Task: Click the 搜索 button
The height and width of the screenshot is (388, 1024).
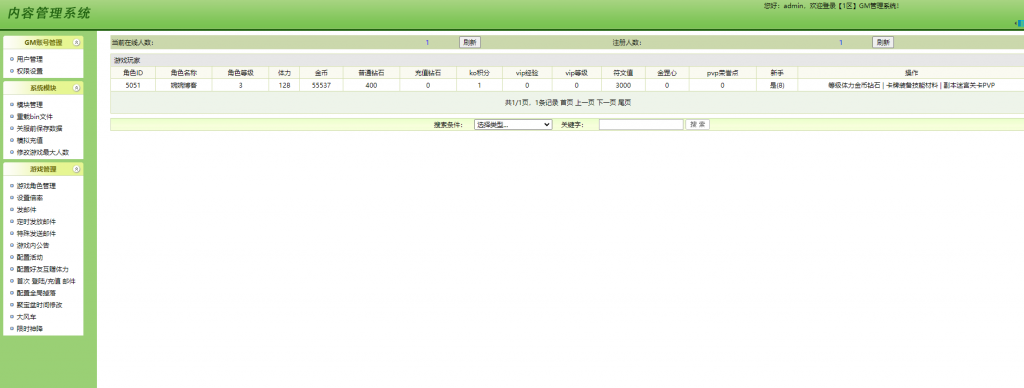Action: [x=697, y=125]
